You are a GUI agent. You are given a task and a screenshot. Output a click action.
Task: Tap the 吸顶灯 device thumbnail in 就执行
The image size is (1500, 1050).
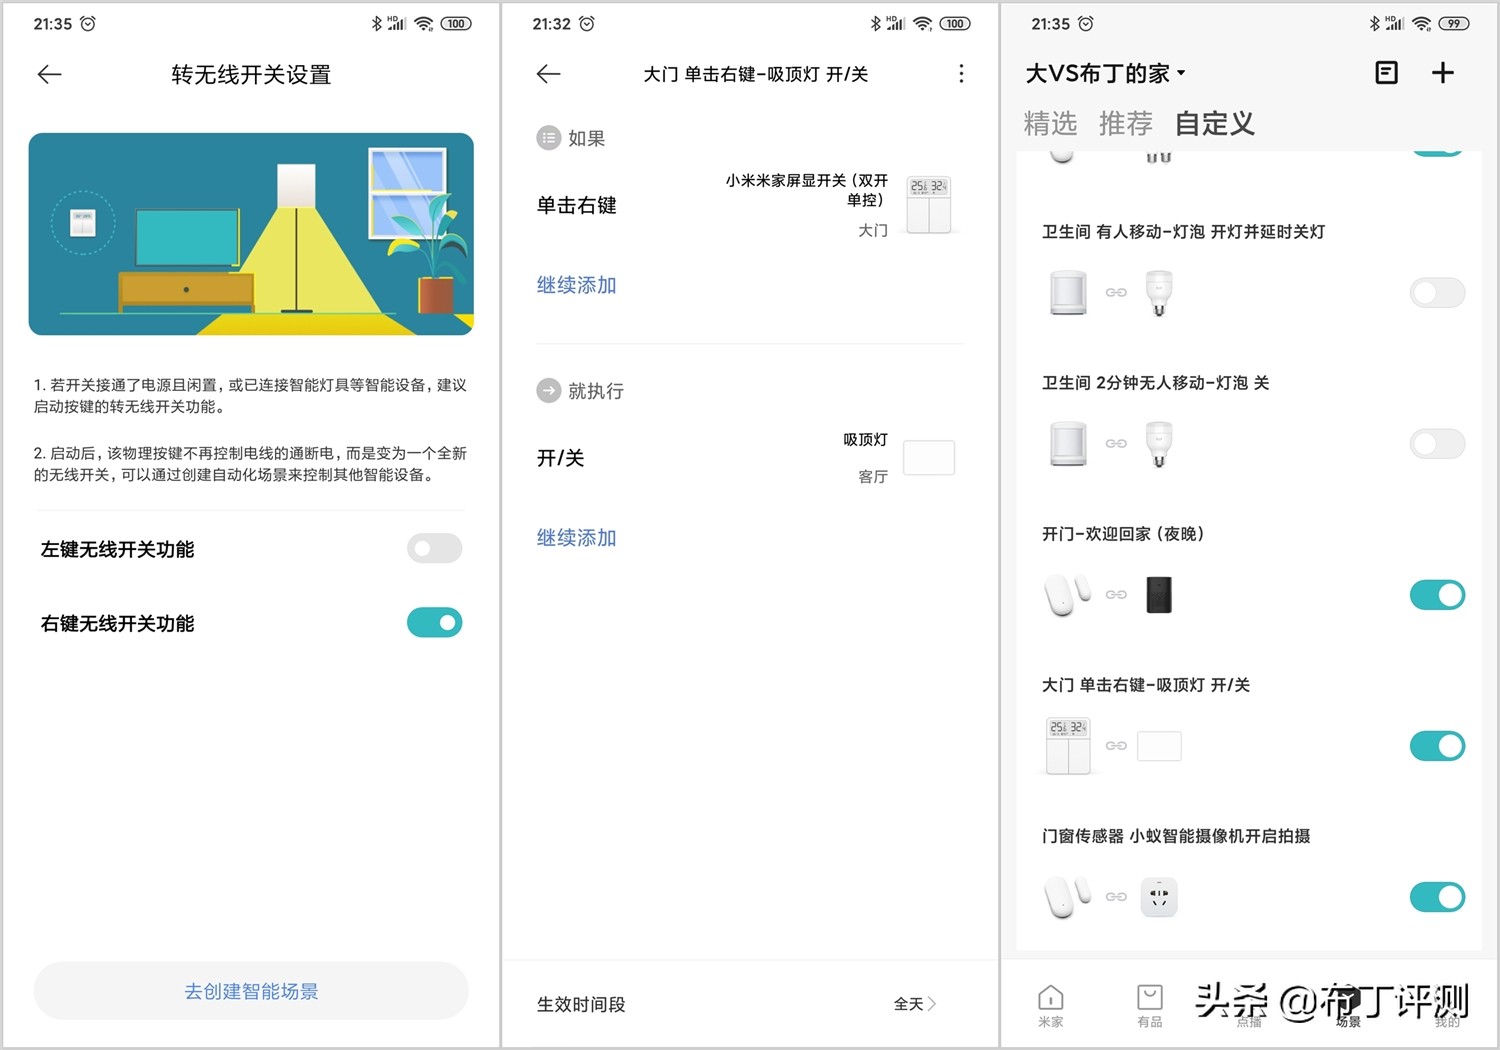point(928,457)
